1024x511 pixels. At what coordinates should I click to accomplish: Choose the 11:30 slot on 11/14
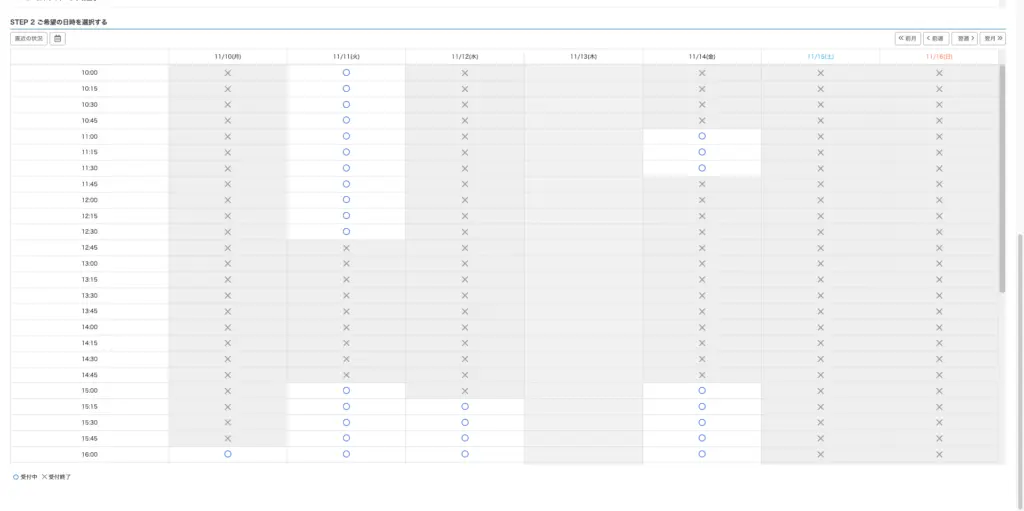pyautogui.click(x=702, y=168)
